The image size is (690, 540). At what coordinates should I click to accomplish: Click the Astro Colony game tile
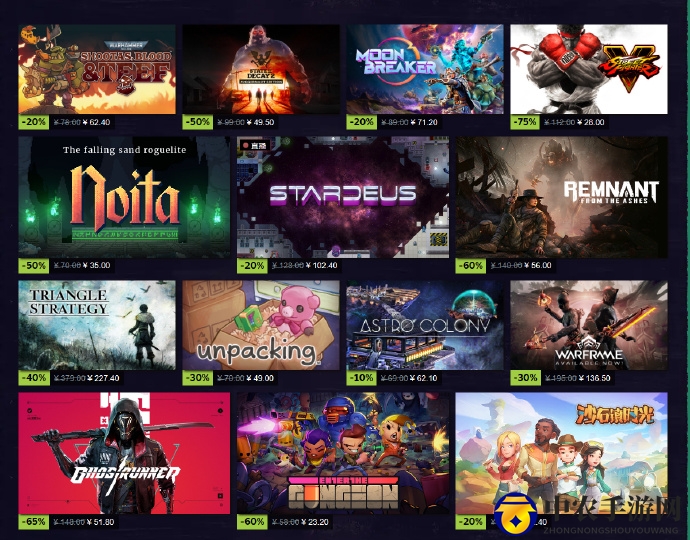[425, 325]
